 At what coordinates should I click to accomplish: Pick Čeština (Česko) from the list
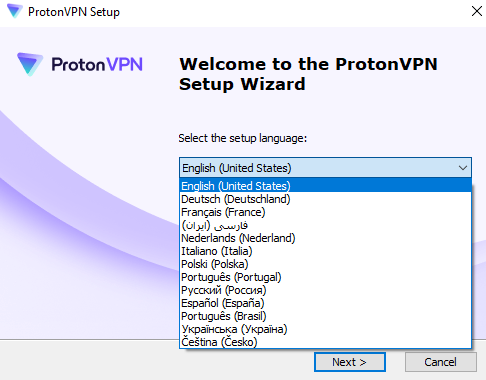point(325,342)
